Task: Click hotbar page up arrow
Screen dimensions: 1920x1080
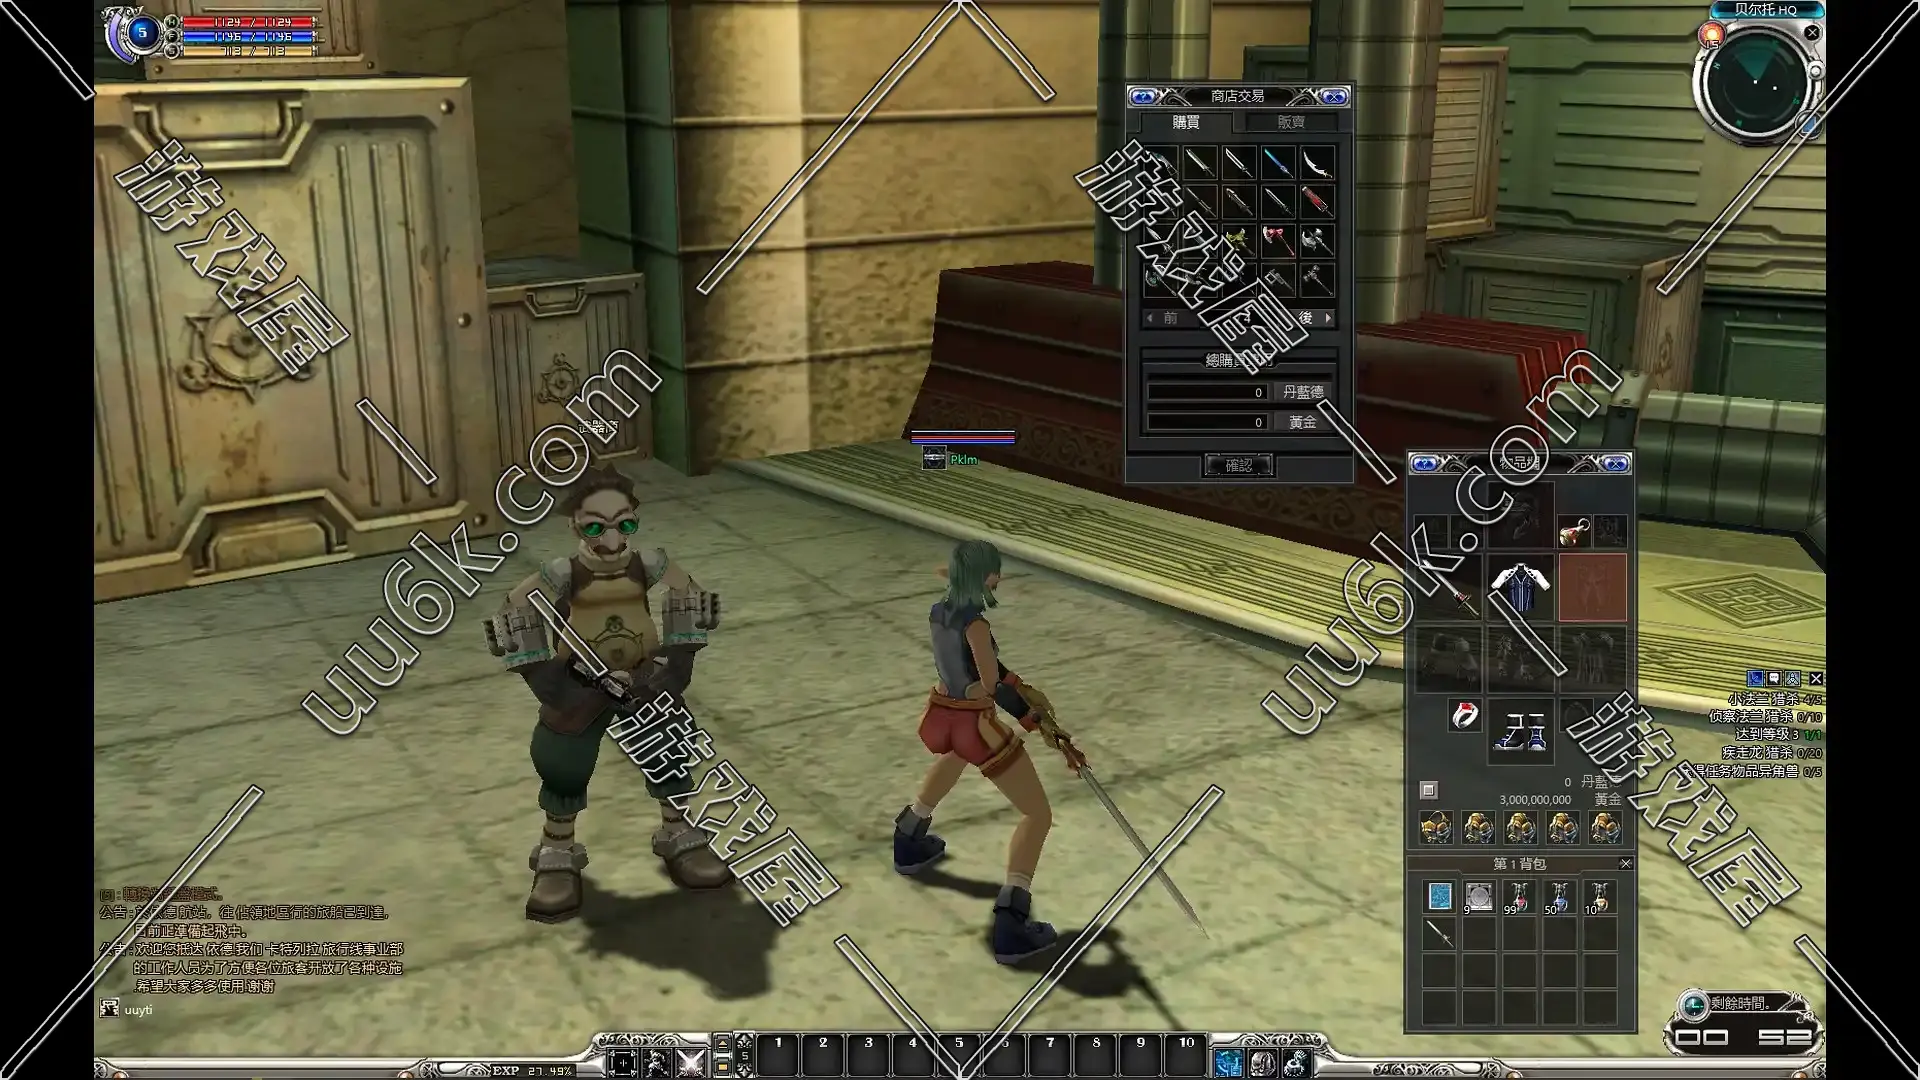Action: (x=722, y=1044)
